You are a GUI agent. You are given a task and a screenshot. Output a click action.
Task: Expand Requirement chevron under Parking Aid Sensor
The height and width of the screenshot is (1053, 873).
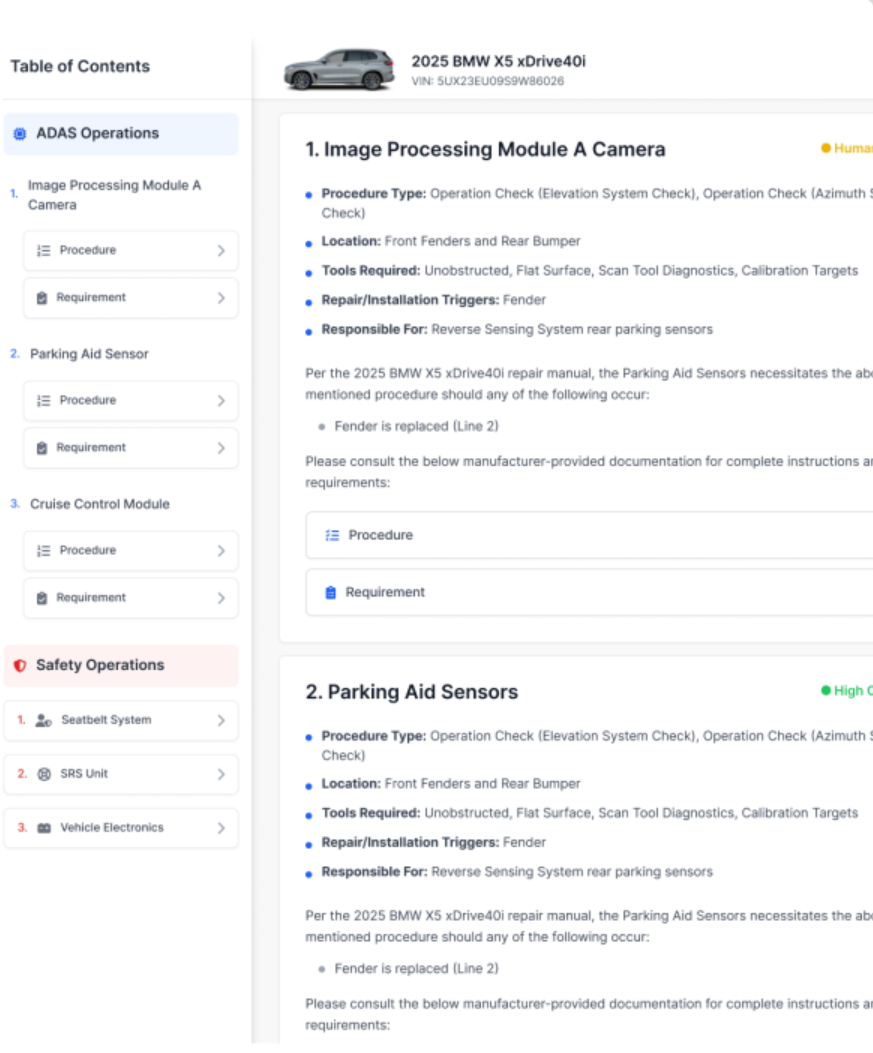click(x=221, y=448)
